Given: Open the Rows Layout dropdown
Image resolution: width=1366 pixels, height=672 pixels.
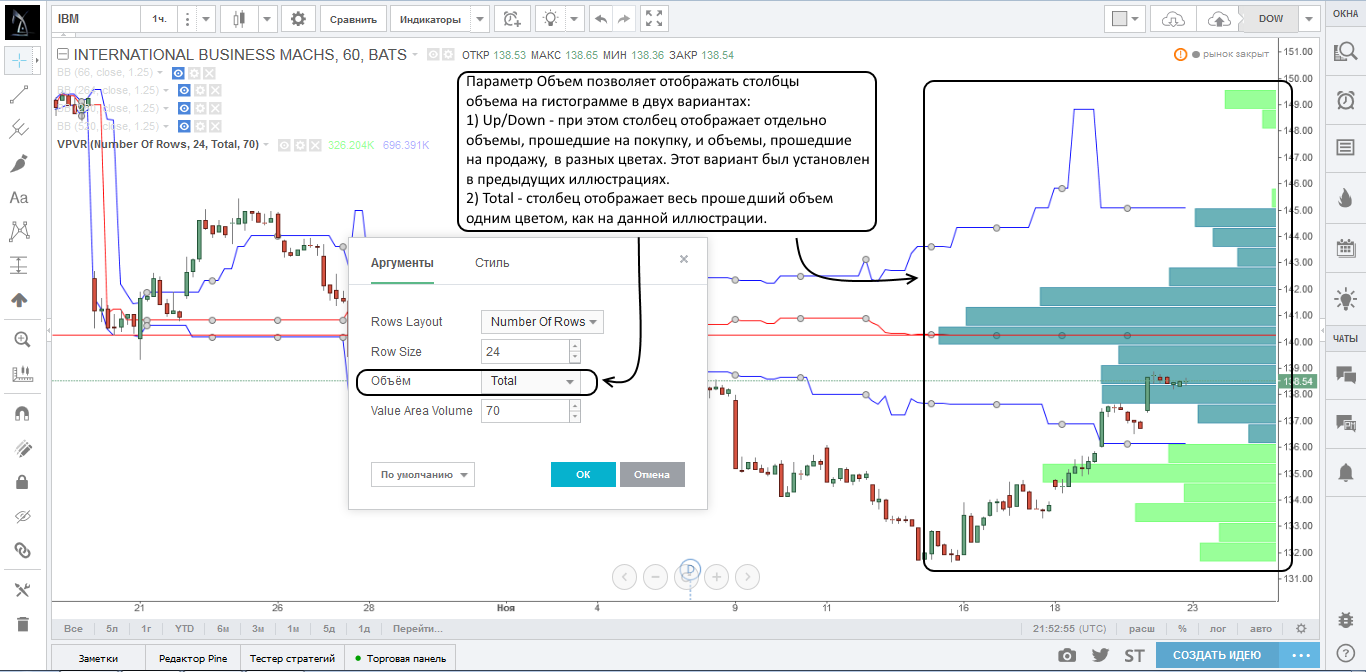Looking at the screenshot, I should coord(542,322).
